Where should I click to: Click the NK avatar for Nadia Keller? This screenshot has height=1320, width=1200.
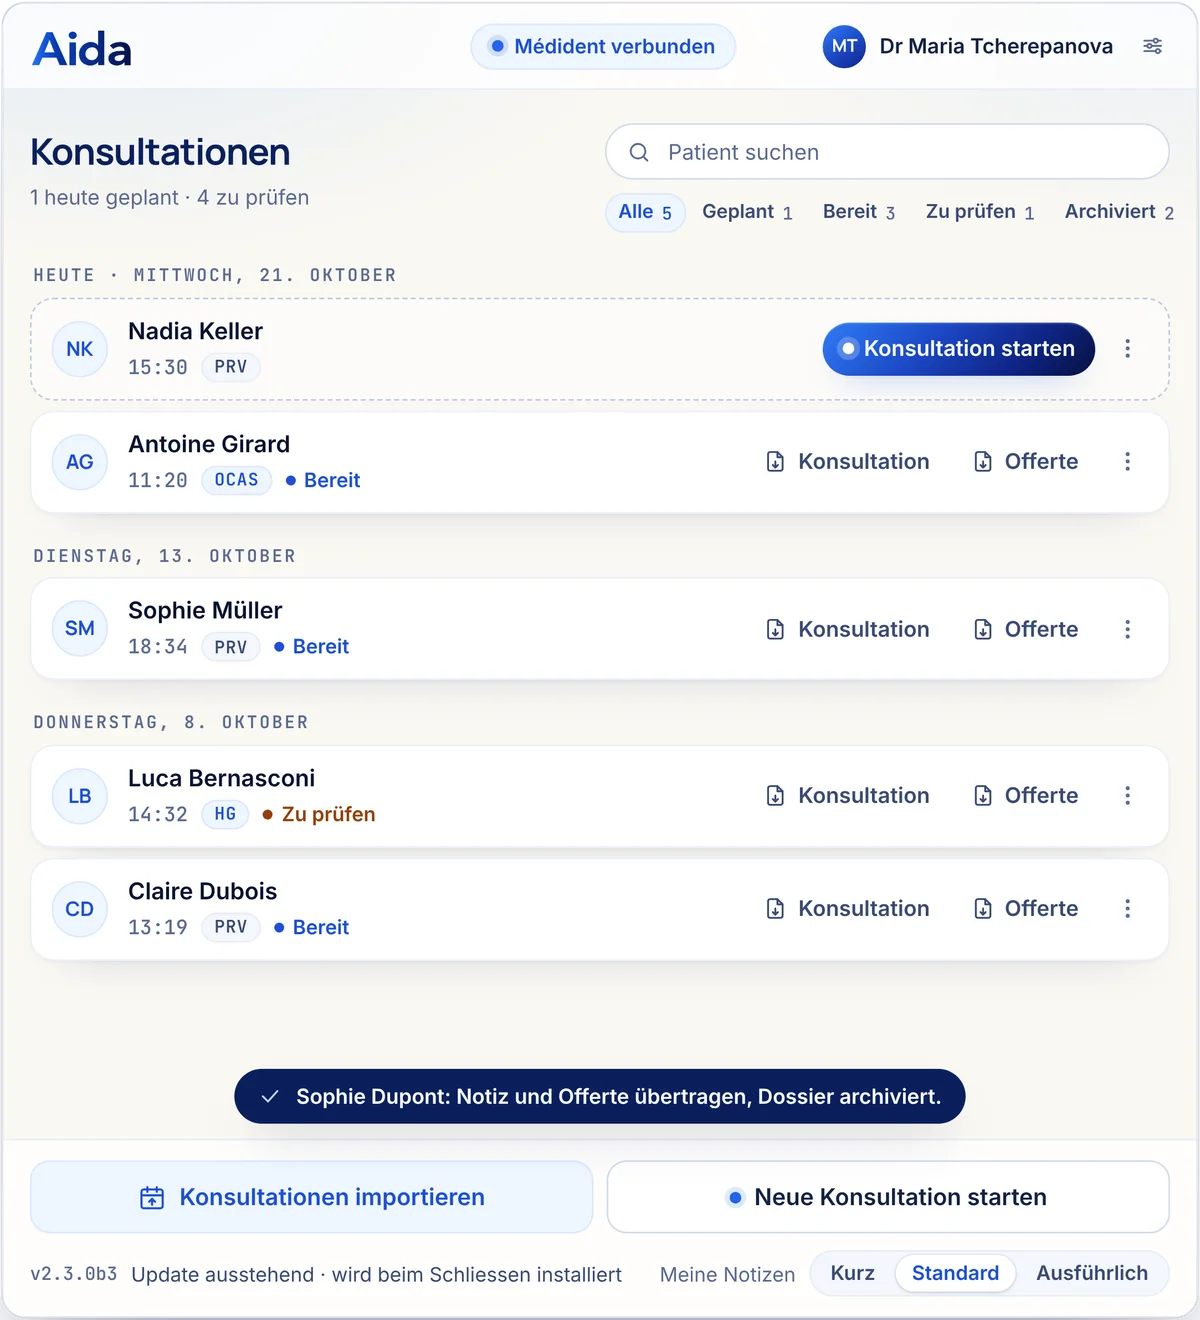click(80, 349)
